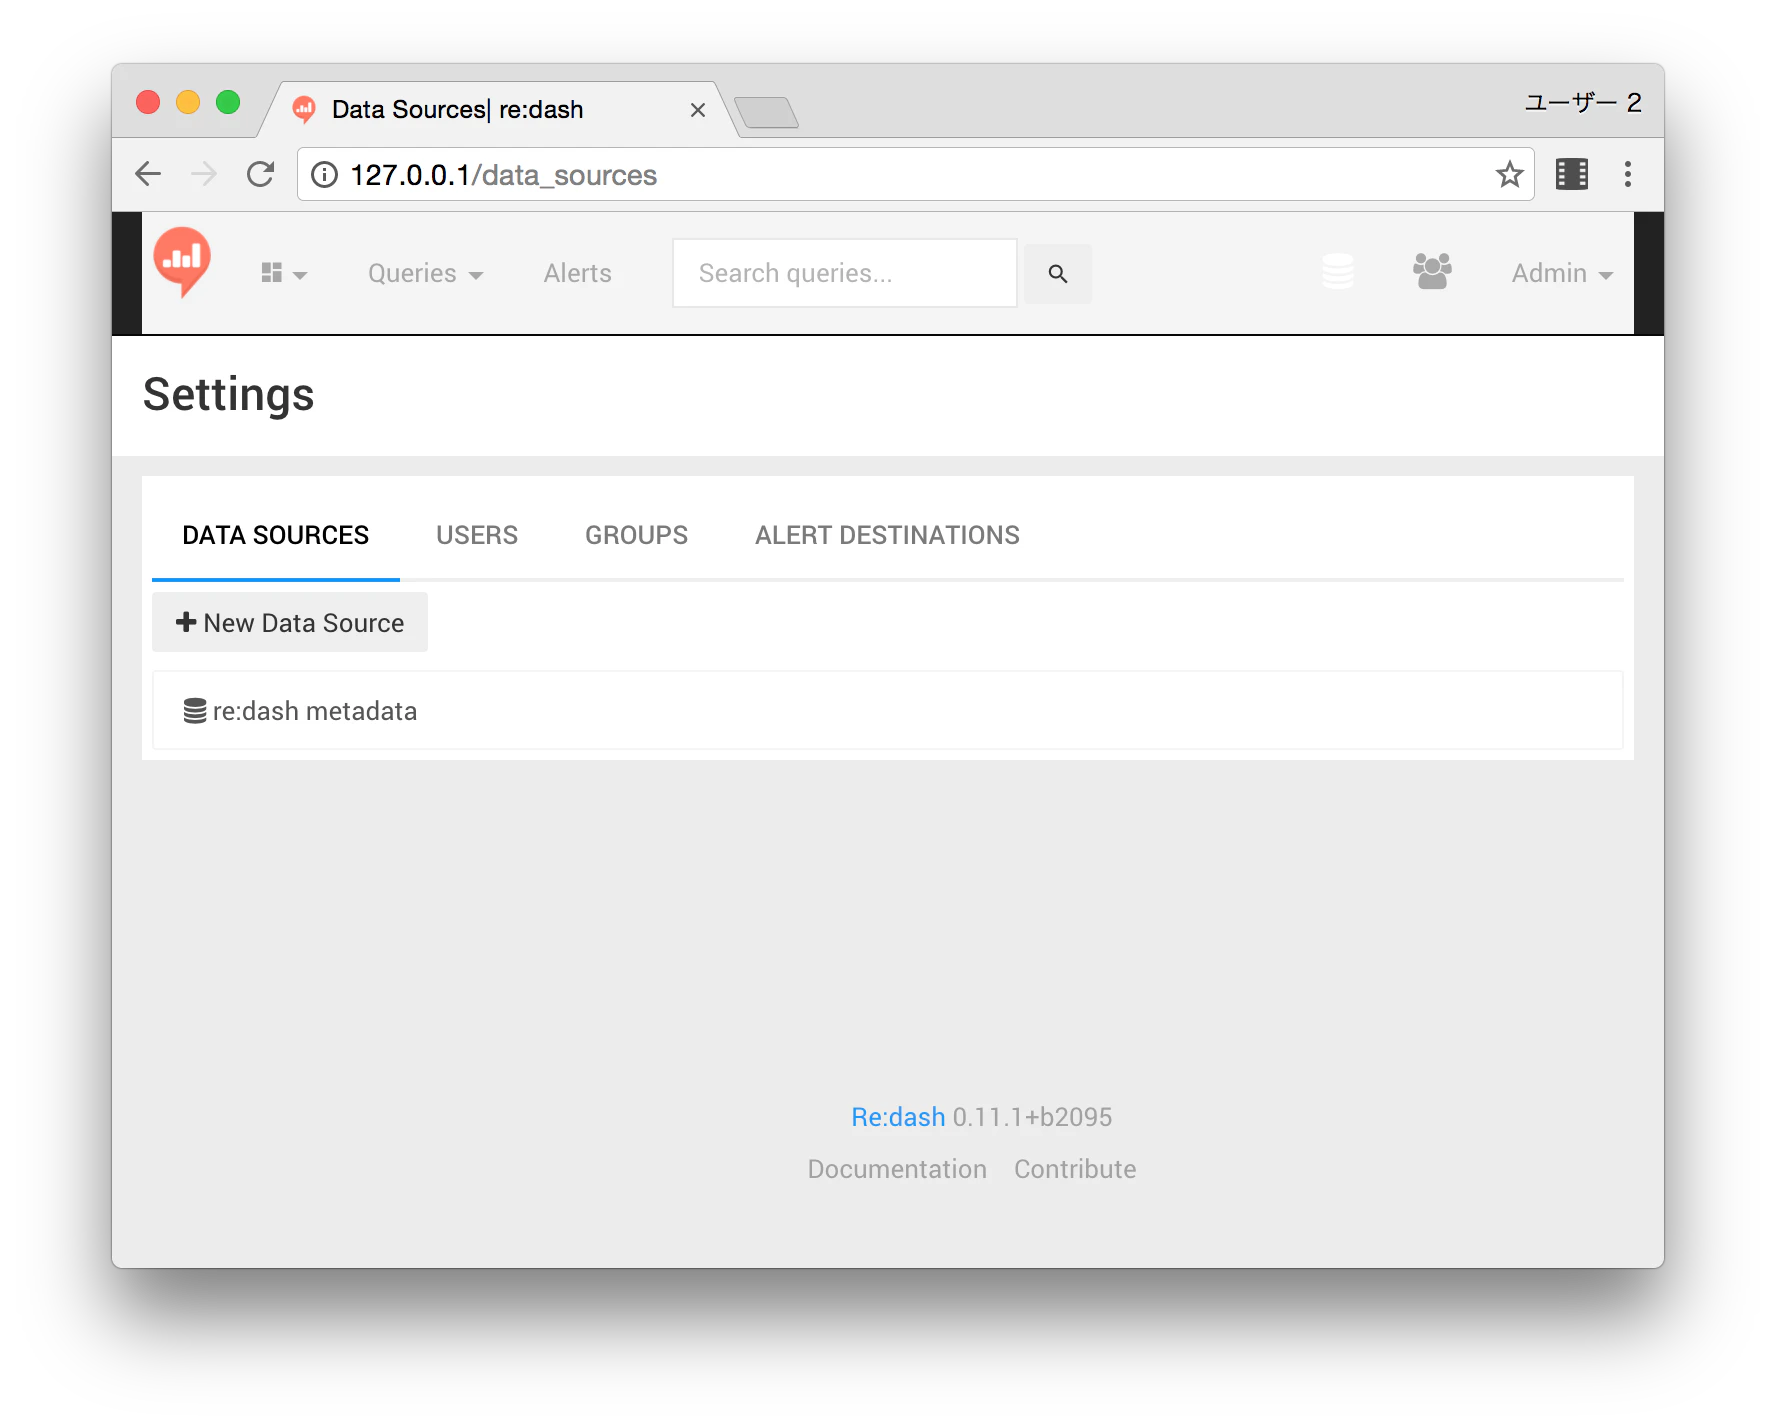Open the dashboards grid dropdown

pos(283,273)
